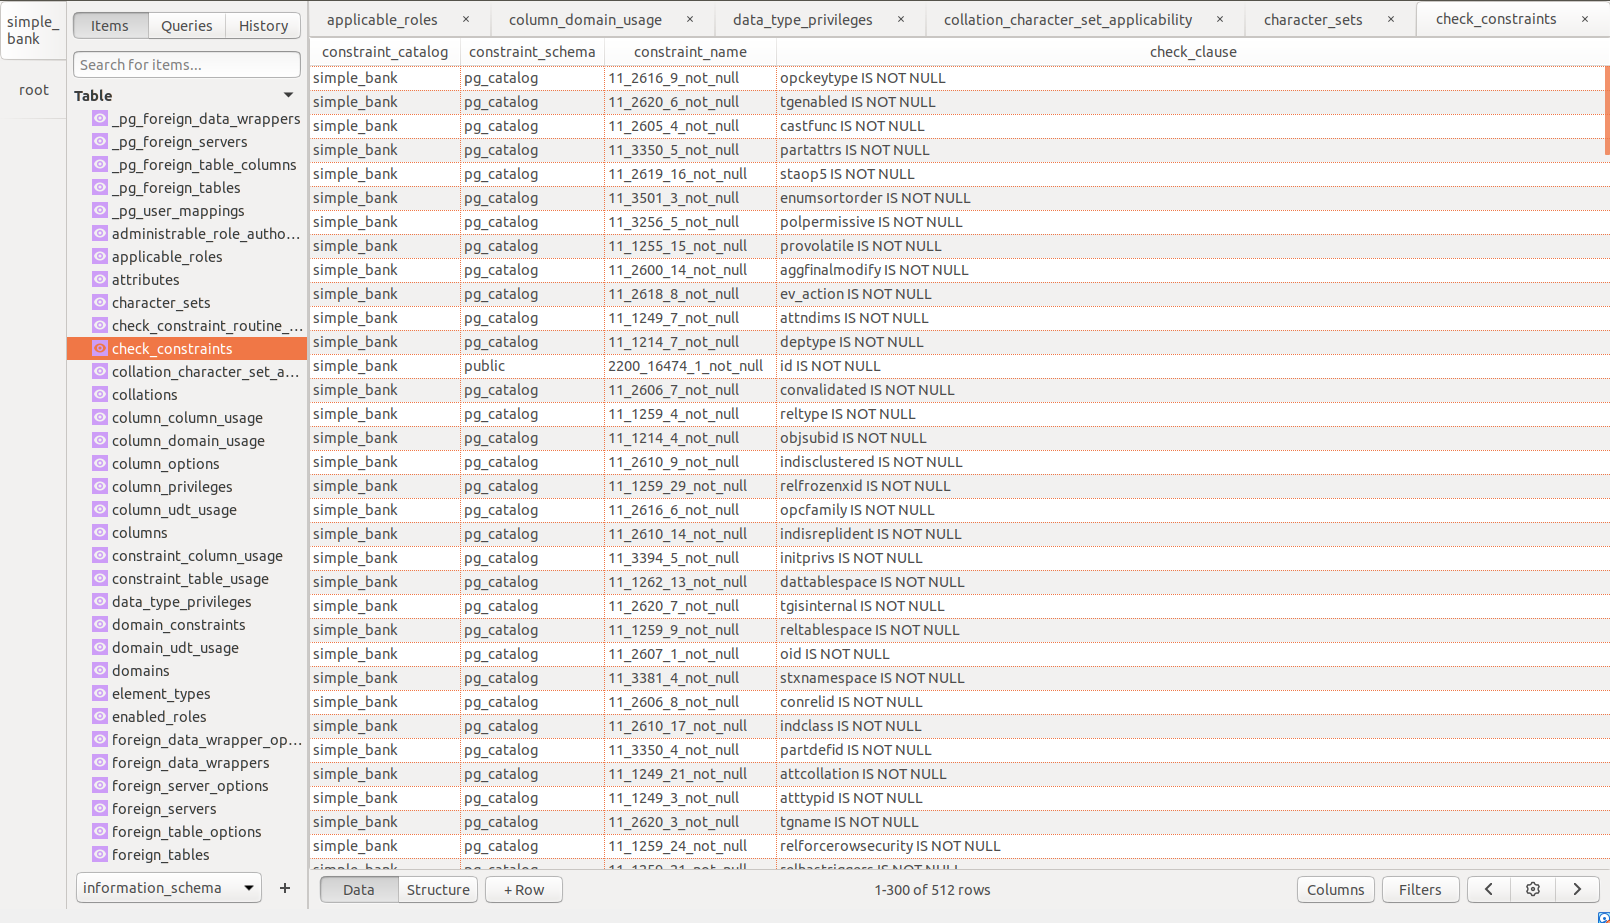Switch to the History tab
1610x923 pixels.
(x=263, y=26)
